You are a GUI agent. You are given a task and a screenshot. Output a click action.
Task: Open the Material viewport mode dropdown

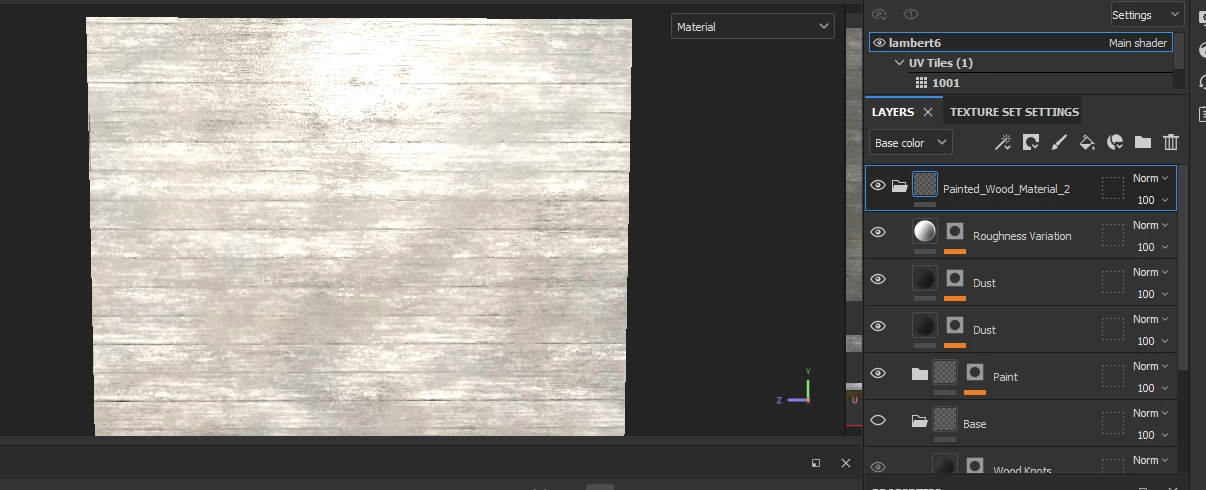pyautogui.click(x=753, y=27)
